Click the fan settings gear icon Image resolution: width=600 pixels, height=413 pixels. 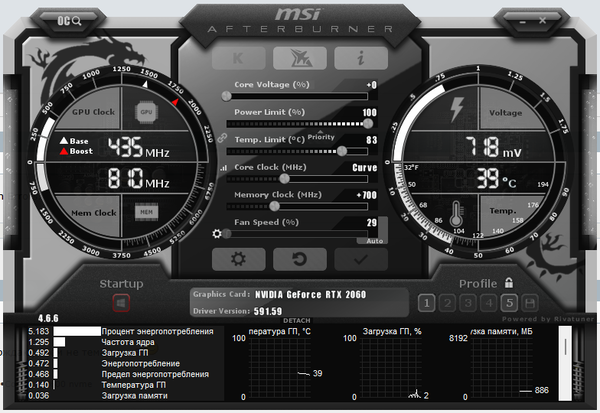click(217, 233)
